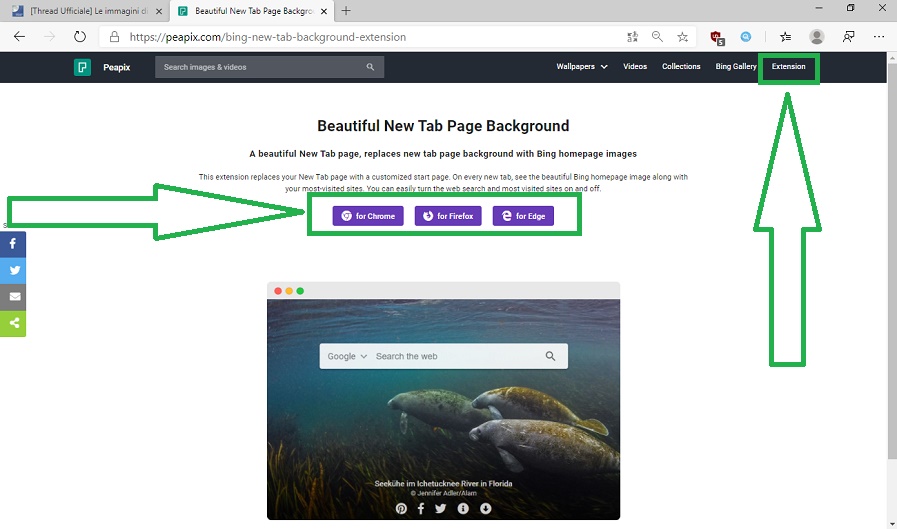Open the translate page icon in address bar

[x=632, y=37]
